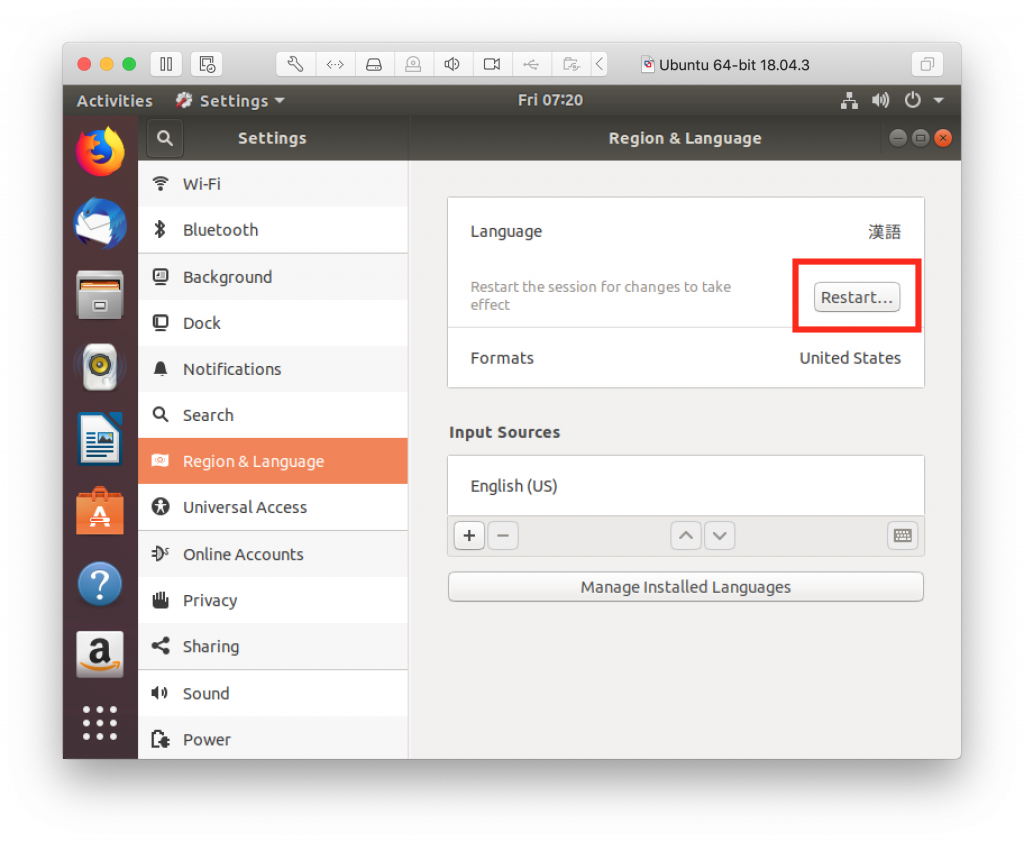This screenshot has width=1024, height=842.
Task: Click the Restart... button
Action: coord(856,297)
